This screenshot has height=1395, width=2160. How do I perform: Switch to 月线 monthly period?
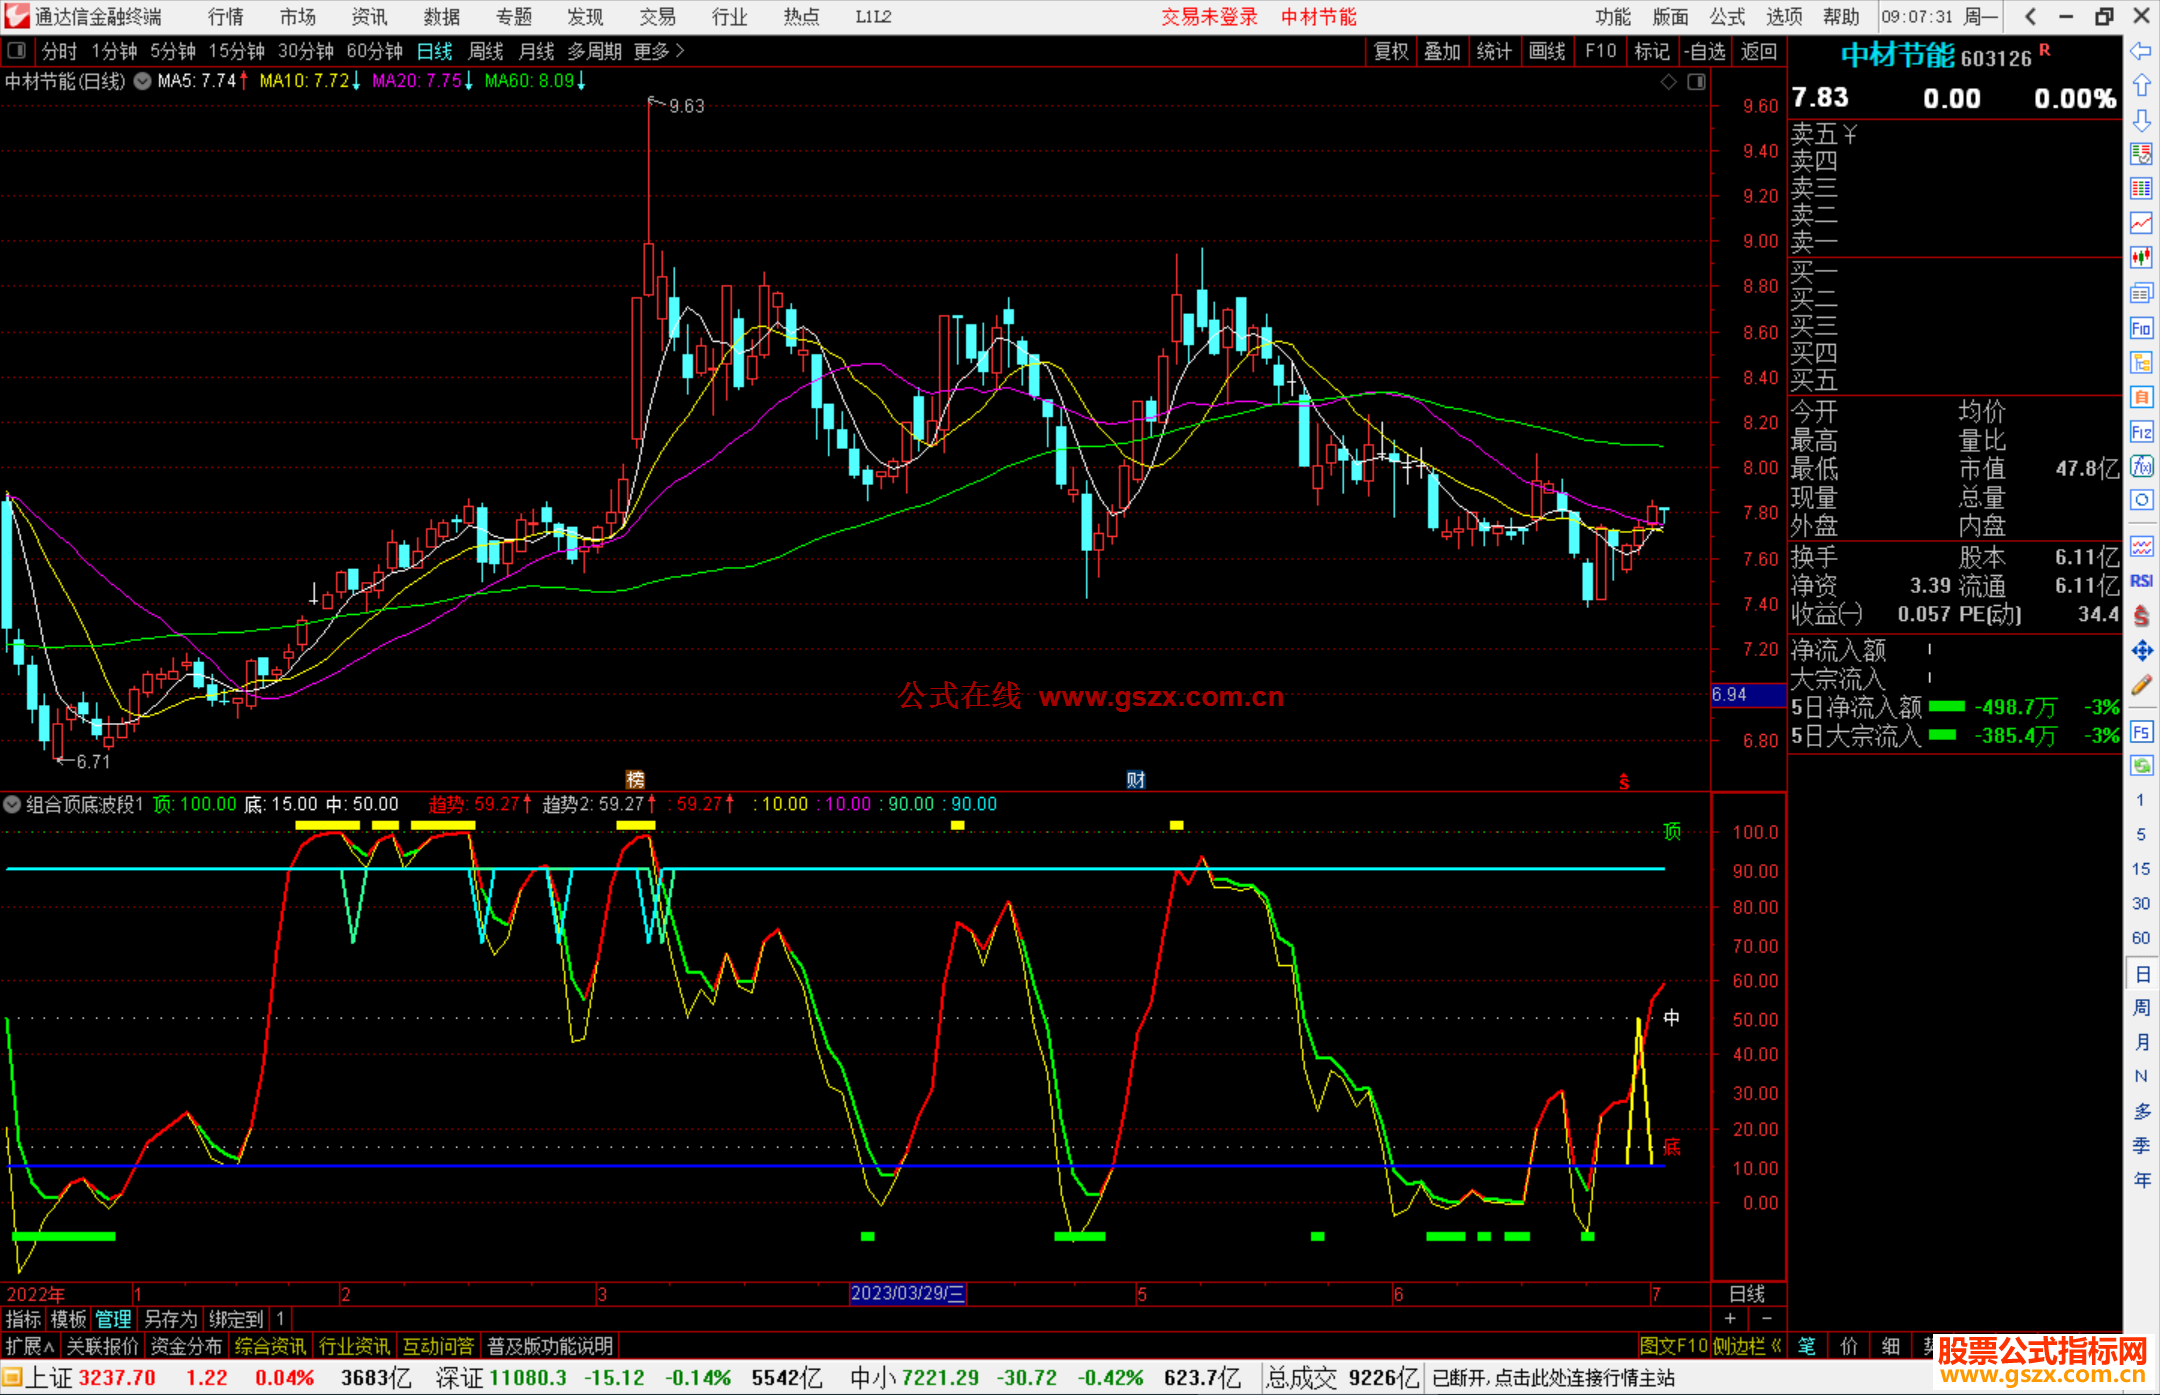pyautogui.click(x=536, y=51)
